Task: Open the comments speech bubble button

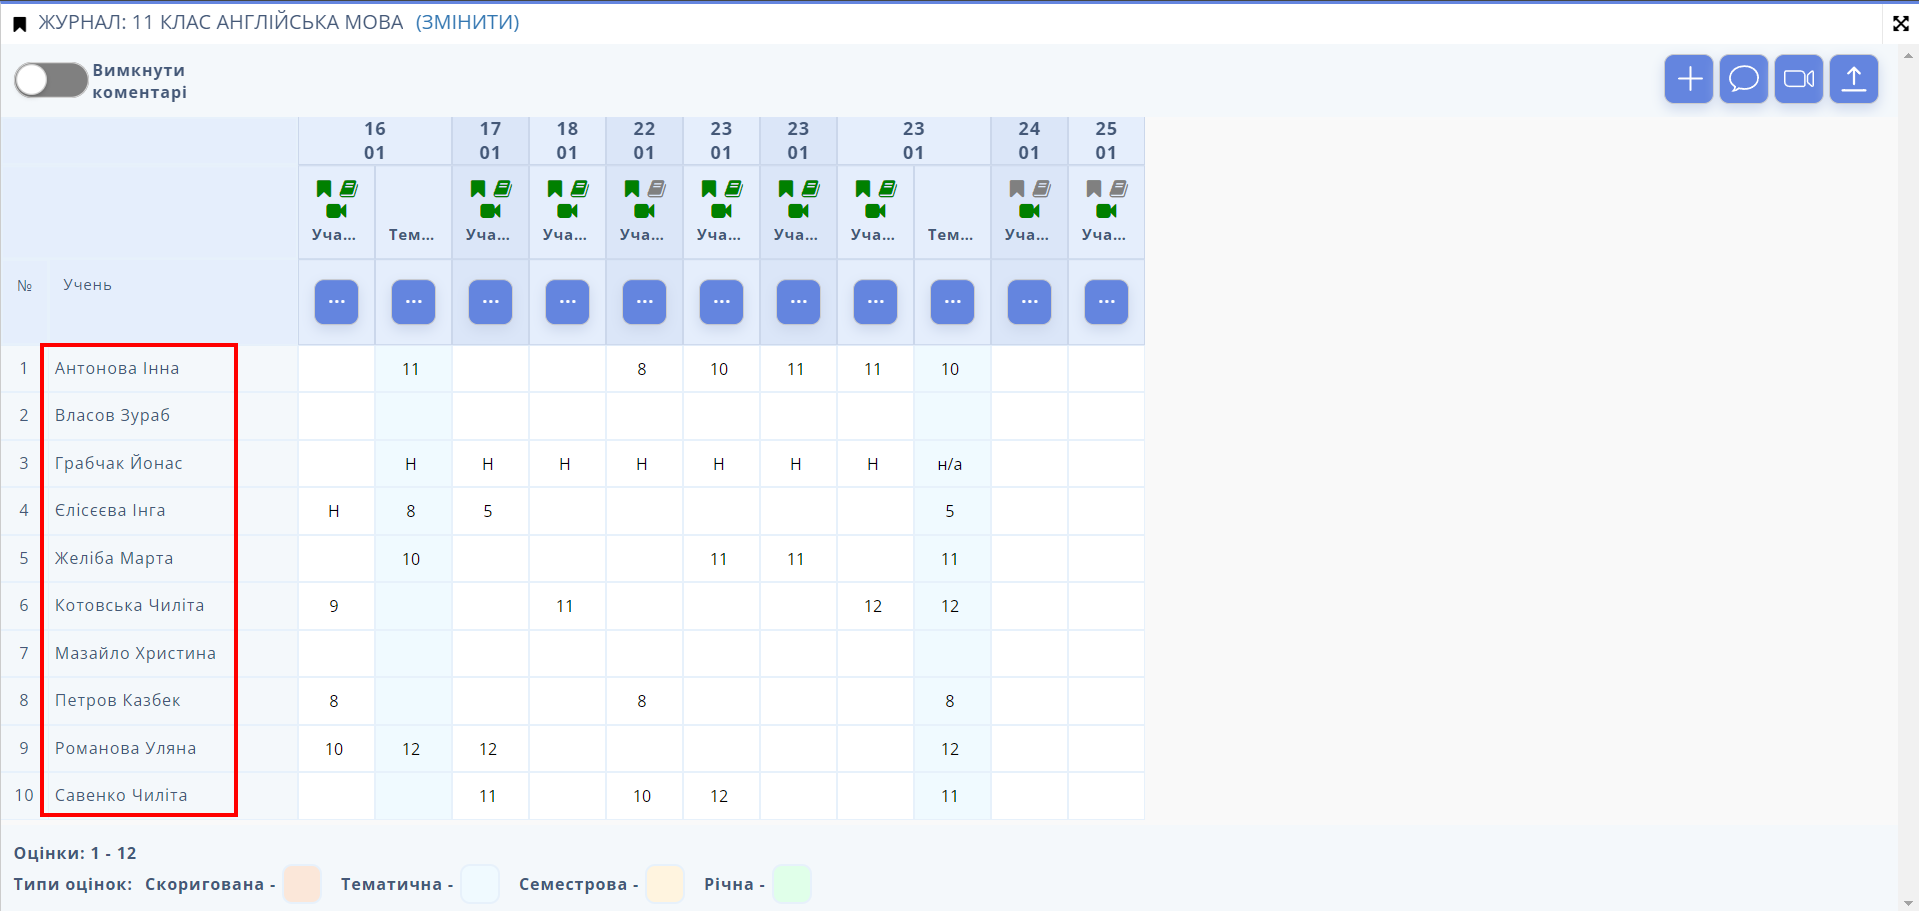Action: point(1744,79)
